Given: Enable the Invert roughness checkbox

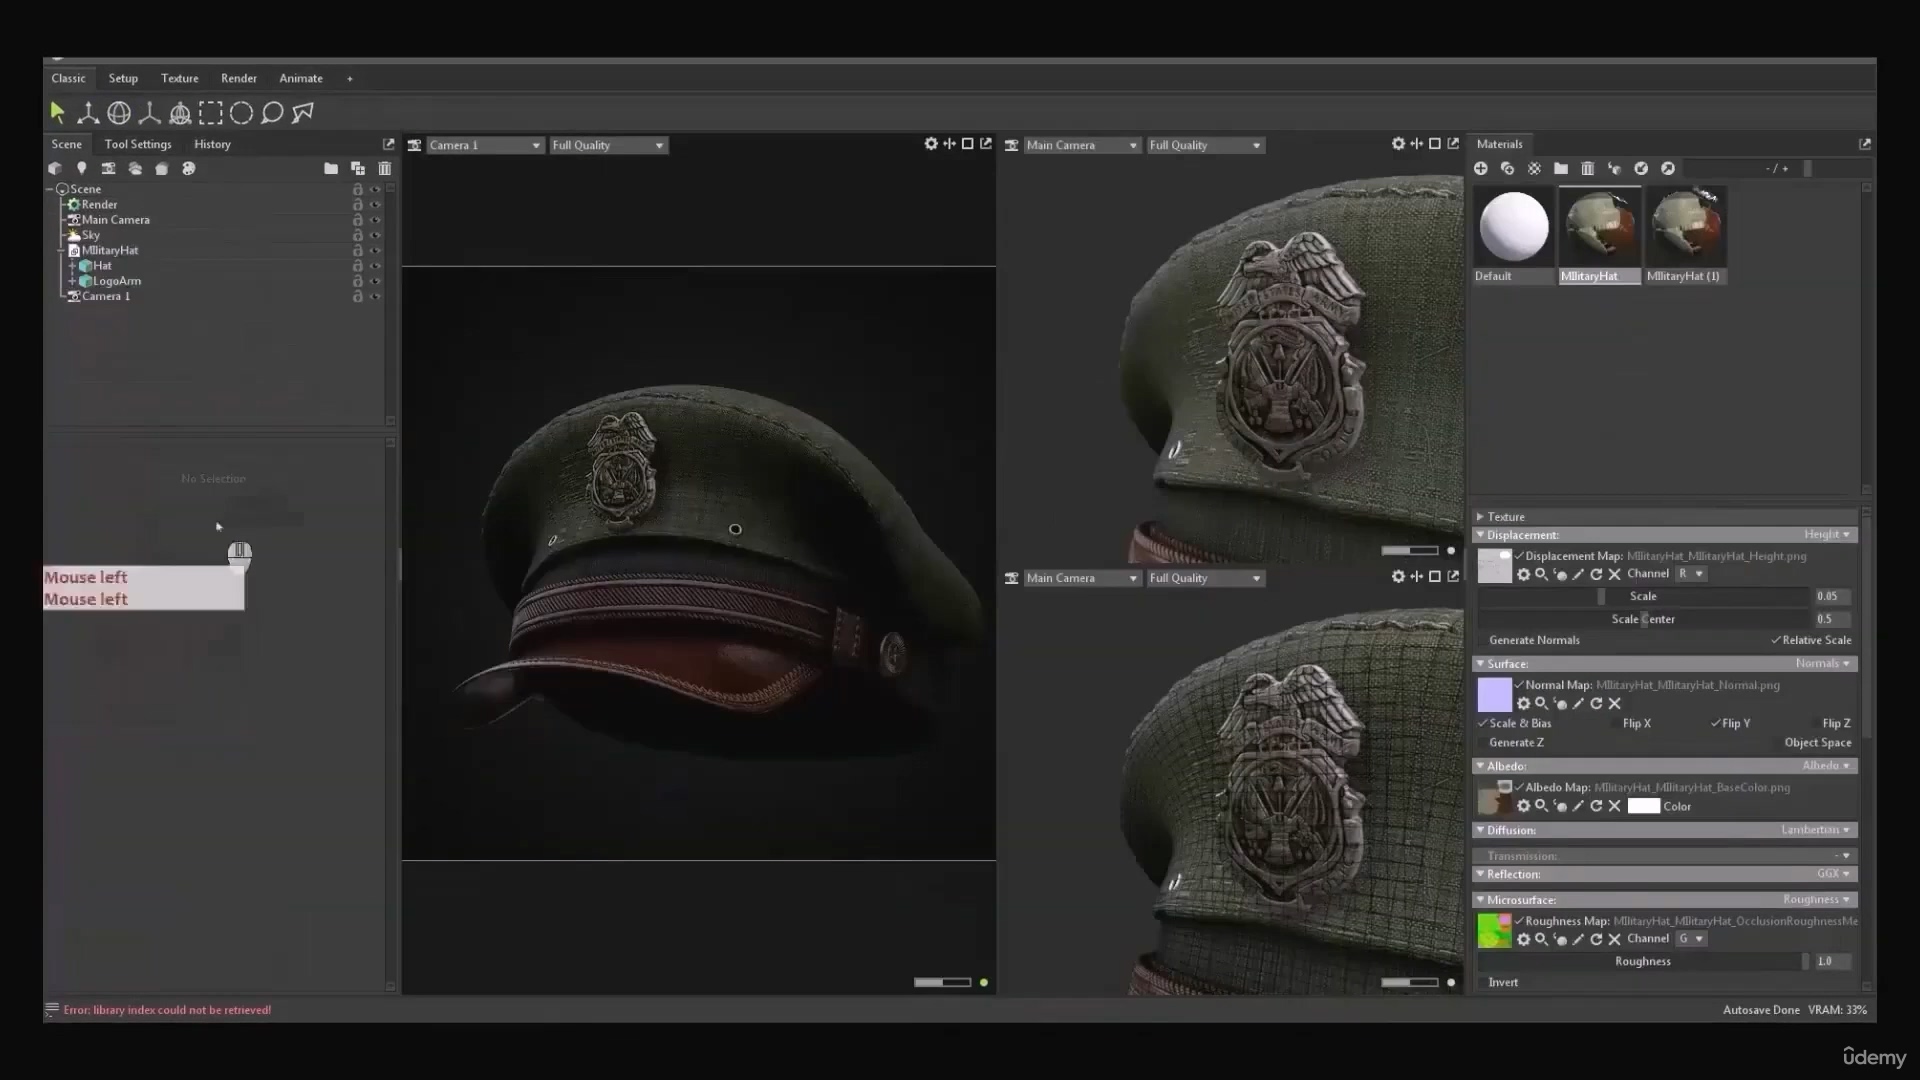Looking at the screenshot, I should pos(1483,982).
